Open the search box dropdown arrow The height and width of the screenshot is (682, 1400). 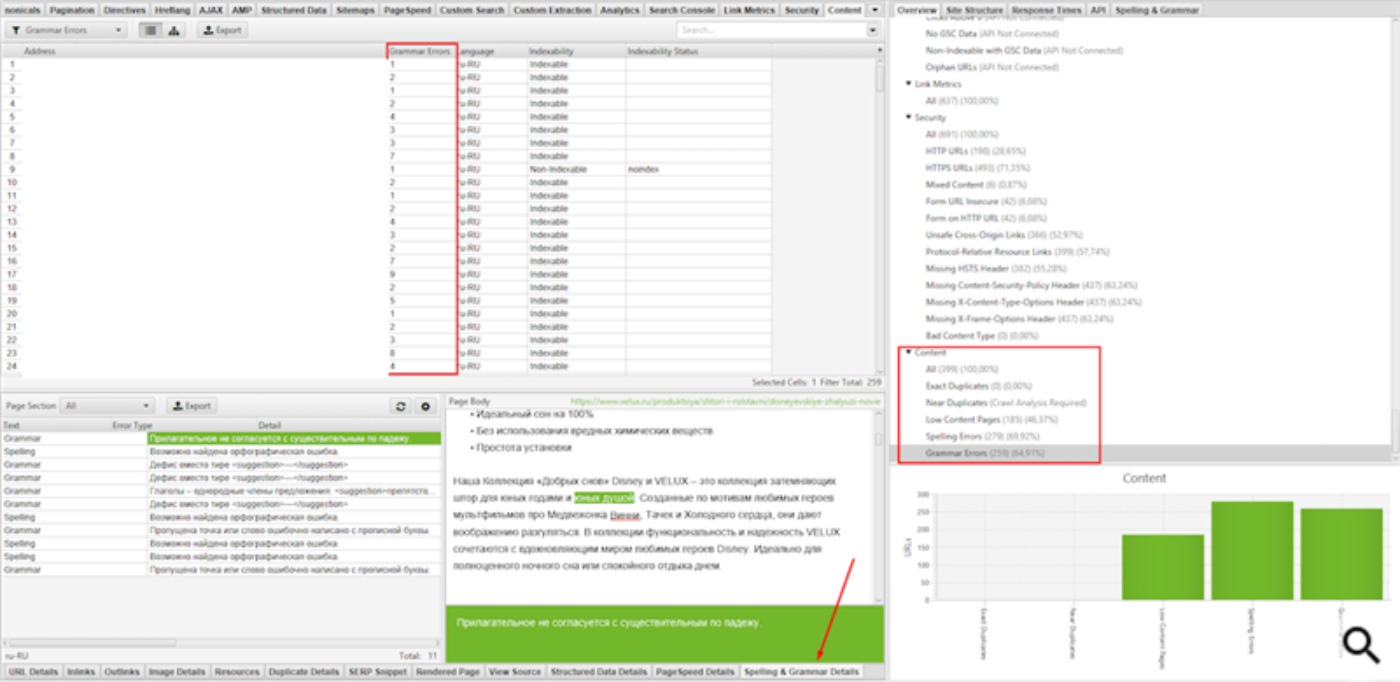(872, 31)
